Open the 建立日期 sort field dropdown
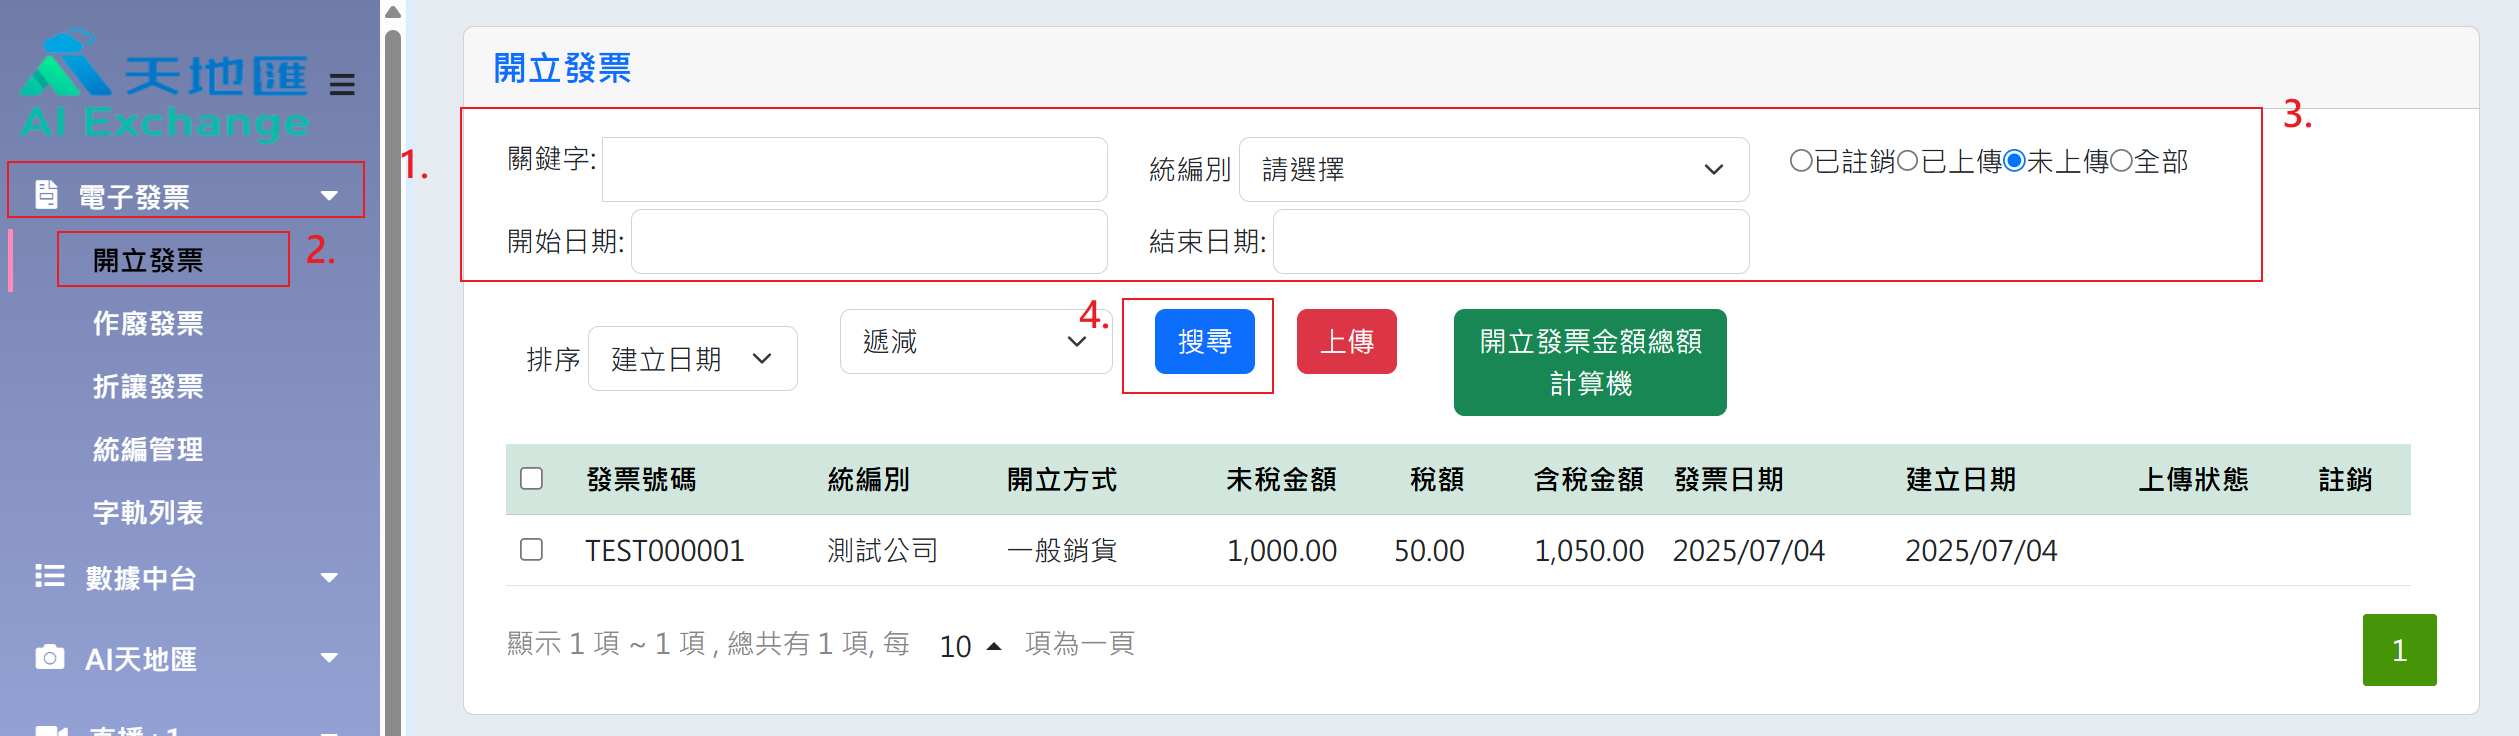2519x736 pixels. pos(692,359)
